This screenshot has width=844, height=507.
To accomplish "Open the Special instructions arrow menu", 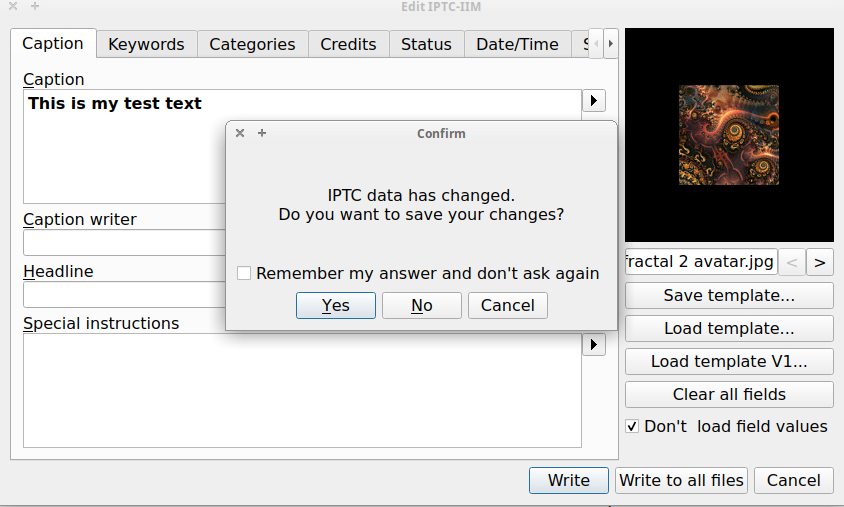I will 594,344.
